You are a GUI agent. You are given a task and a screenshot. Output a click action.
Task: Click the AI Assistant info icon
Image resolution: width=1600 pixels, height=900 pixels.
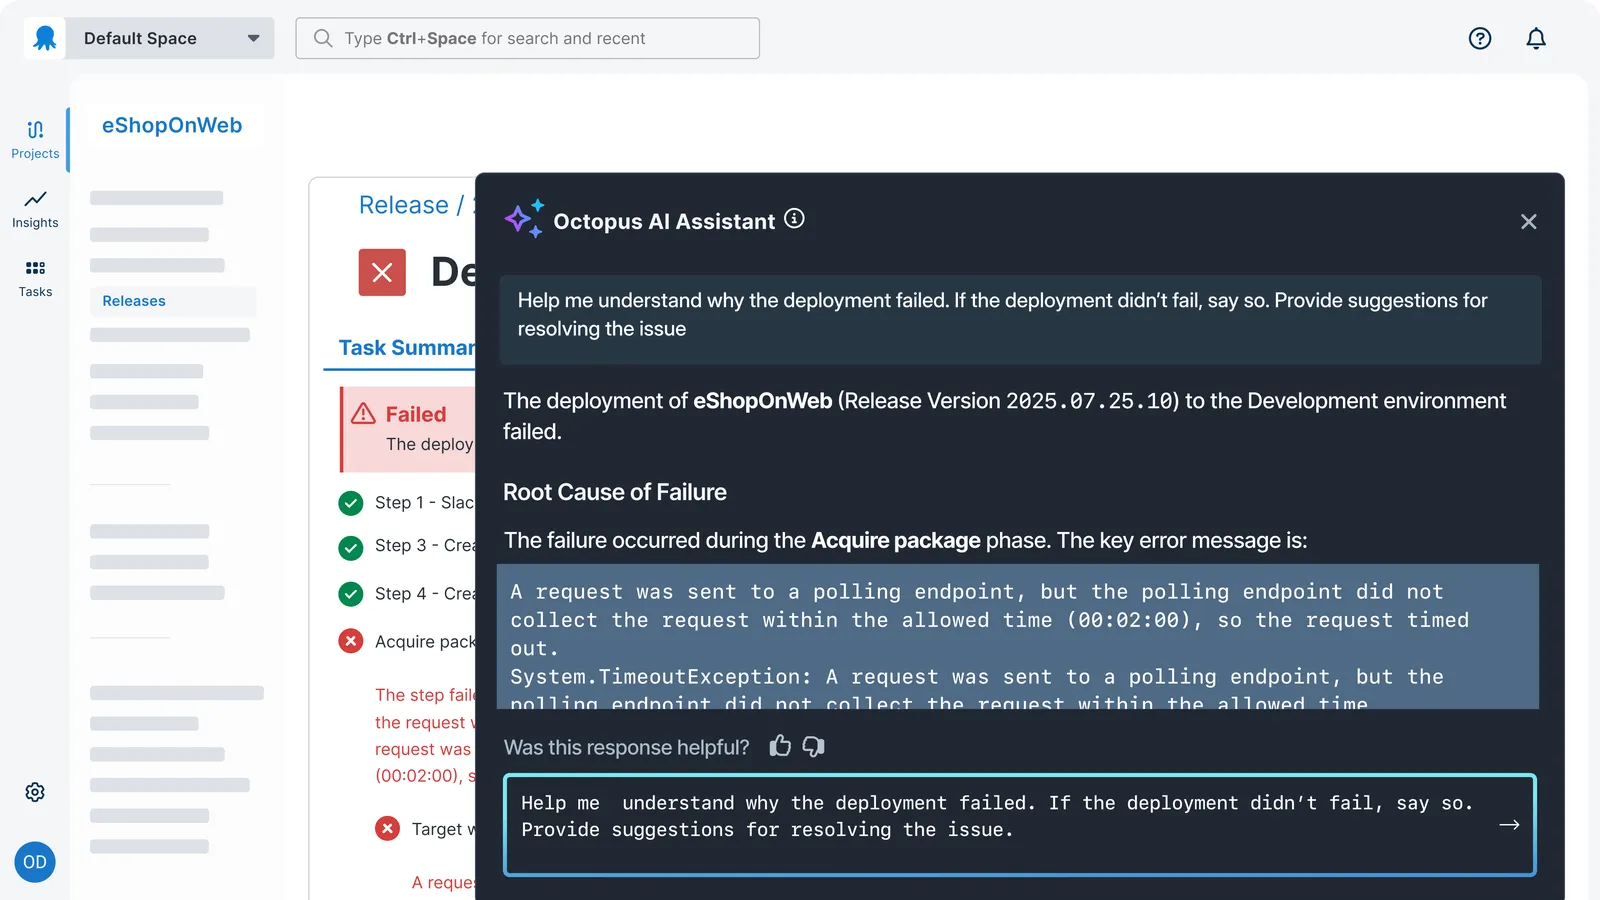794,219
